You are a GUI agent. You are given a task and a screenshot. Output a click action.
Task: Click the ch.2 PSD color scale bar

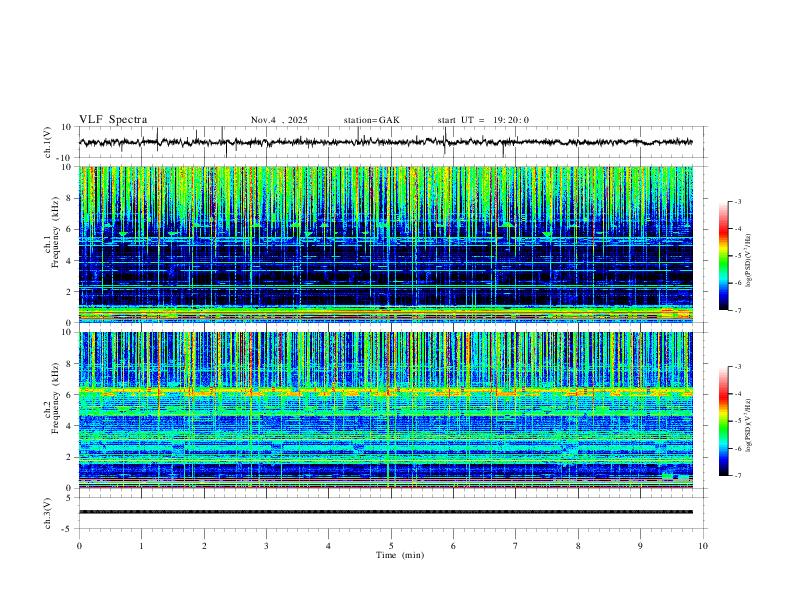coord(723,421)
